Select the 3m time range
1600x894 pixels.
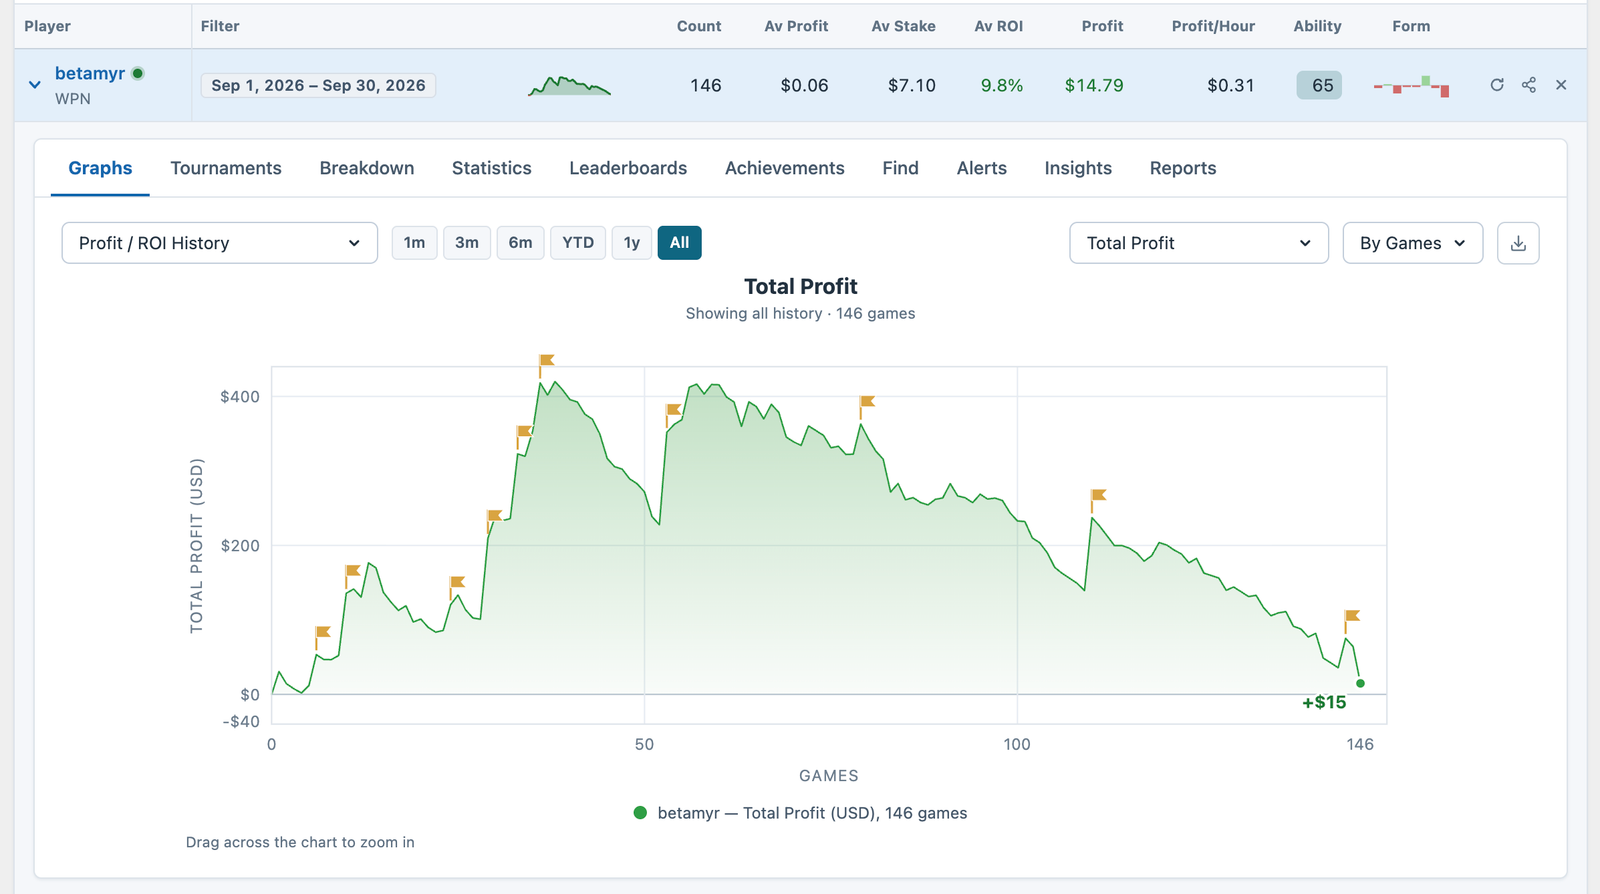pos(467,243)
